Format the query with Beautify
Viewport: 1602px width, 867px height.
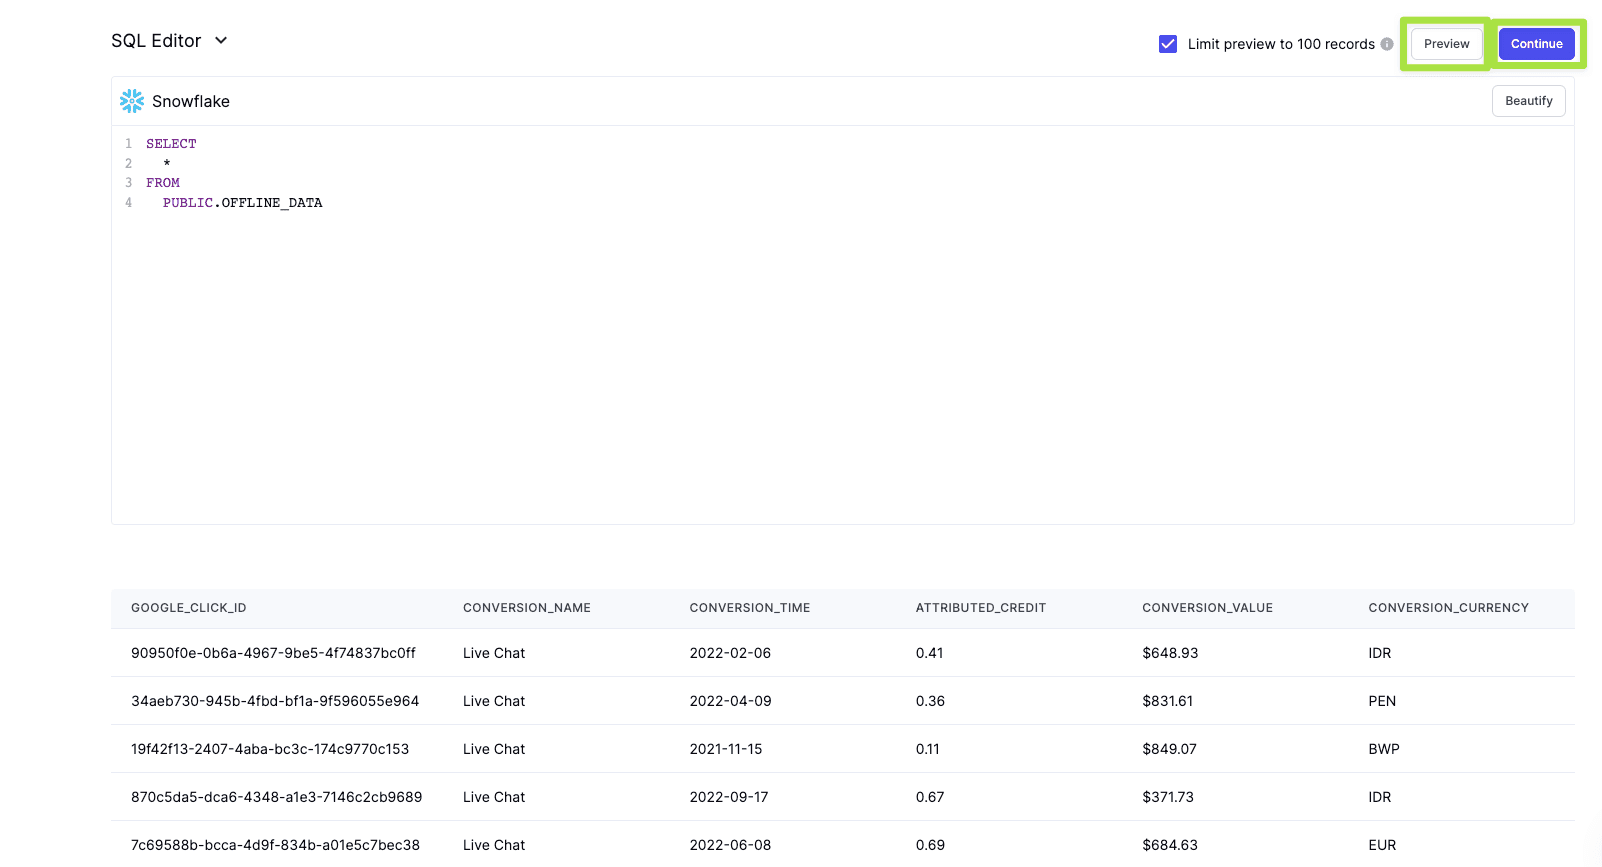[x=1528, y=101]
